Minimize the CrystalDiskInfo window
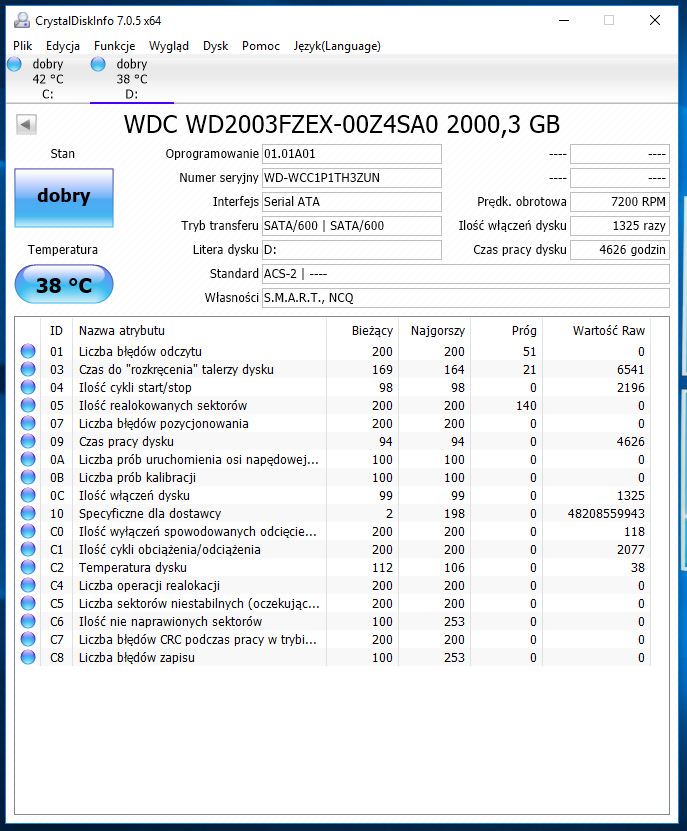This screenshot has height=831, width=687. click(x=564, y=20)
